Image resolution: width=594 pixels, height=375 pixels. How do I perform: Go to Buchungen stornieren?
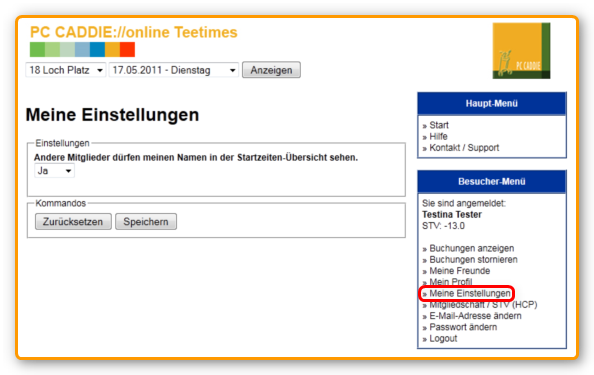473,260
